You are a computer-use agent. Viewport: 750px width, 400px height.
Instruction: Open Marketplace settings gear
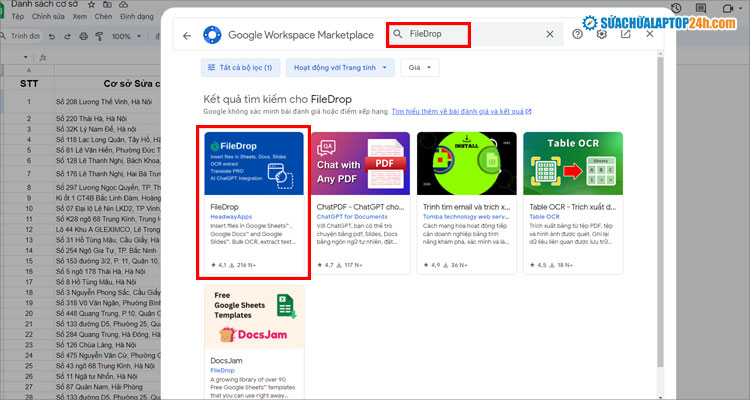(x=601, y=34)
